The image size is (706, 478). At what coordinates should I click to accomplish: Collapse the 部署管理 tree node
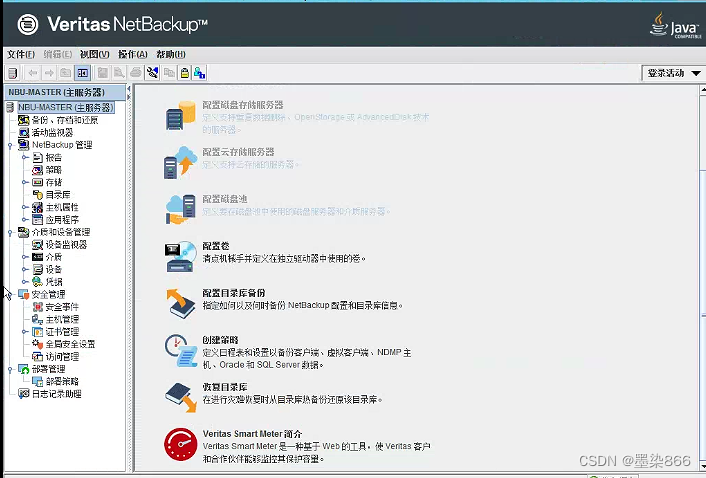(x=10, y=370)
